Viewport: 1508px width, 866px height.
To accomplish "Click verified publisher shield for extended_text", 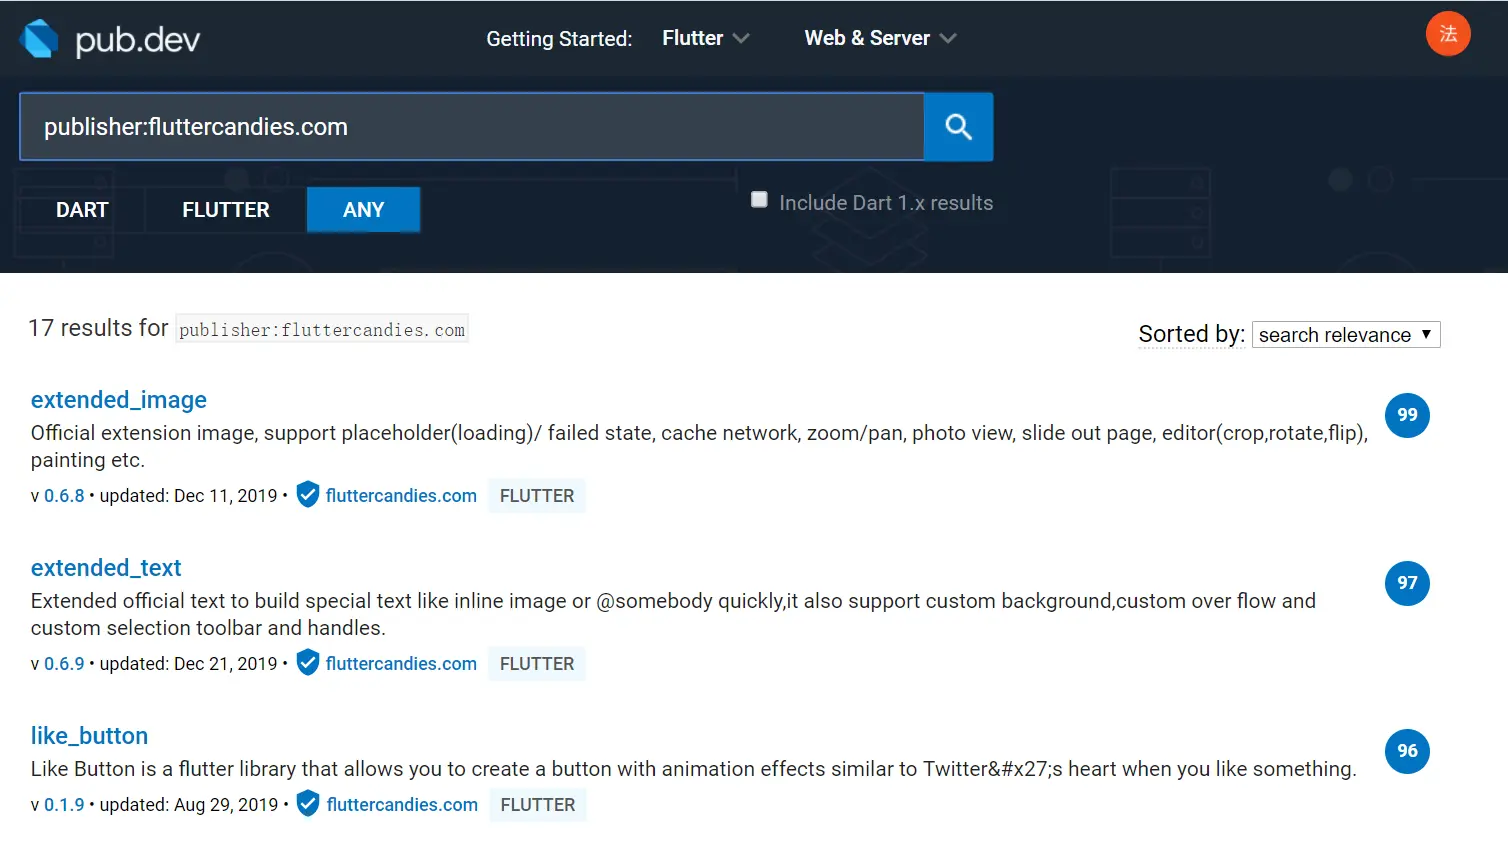I will 308,663.
